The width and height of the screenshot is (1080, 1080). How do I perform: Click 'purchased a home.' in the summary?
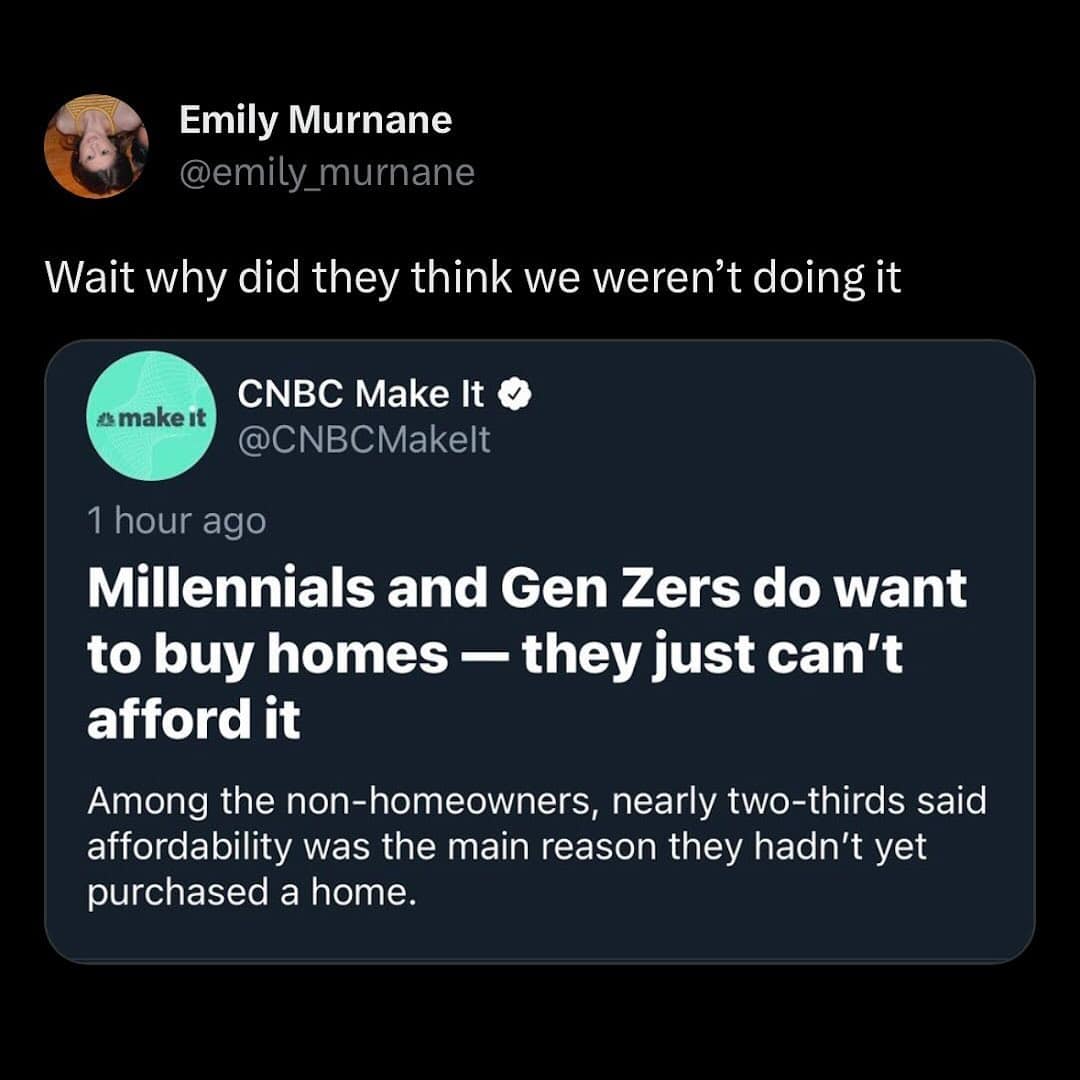tap(250, 892)
